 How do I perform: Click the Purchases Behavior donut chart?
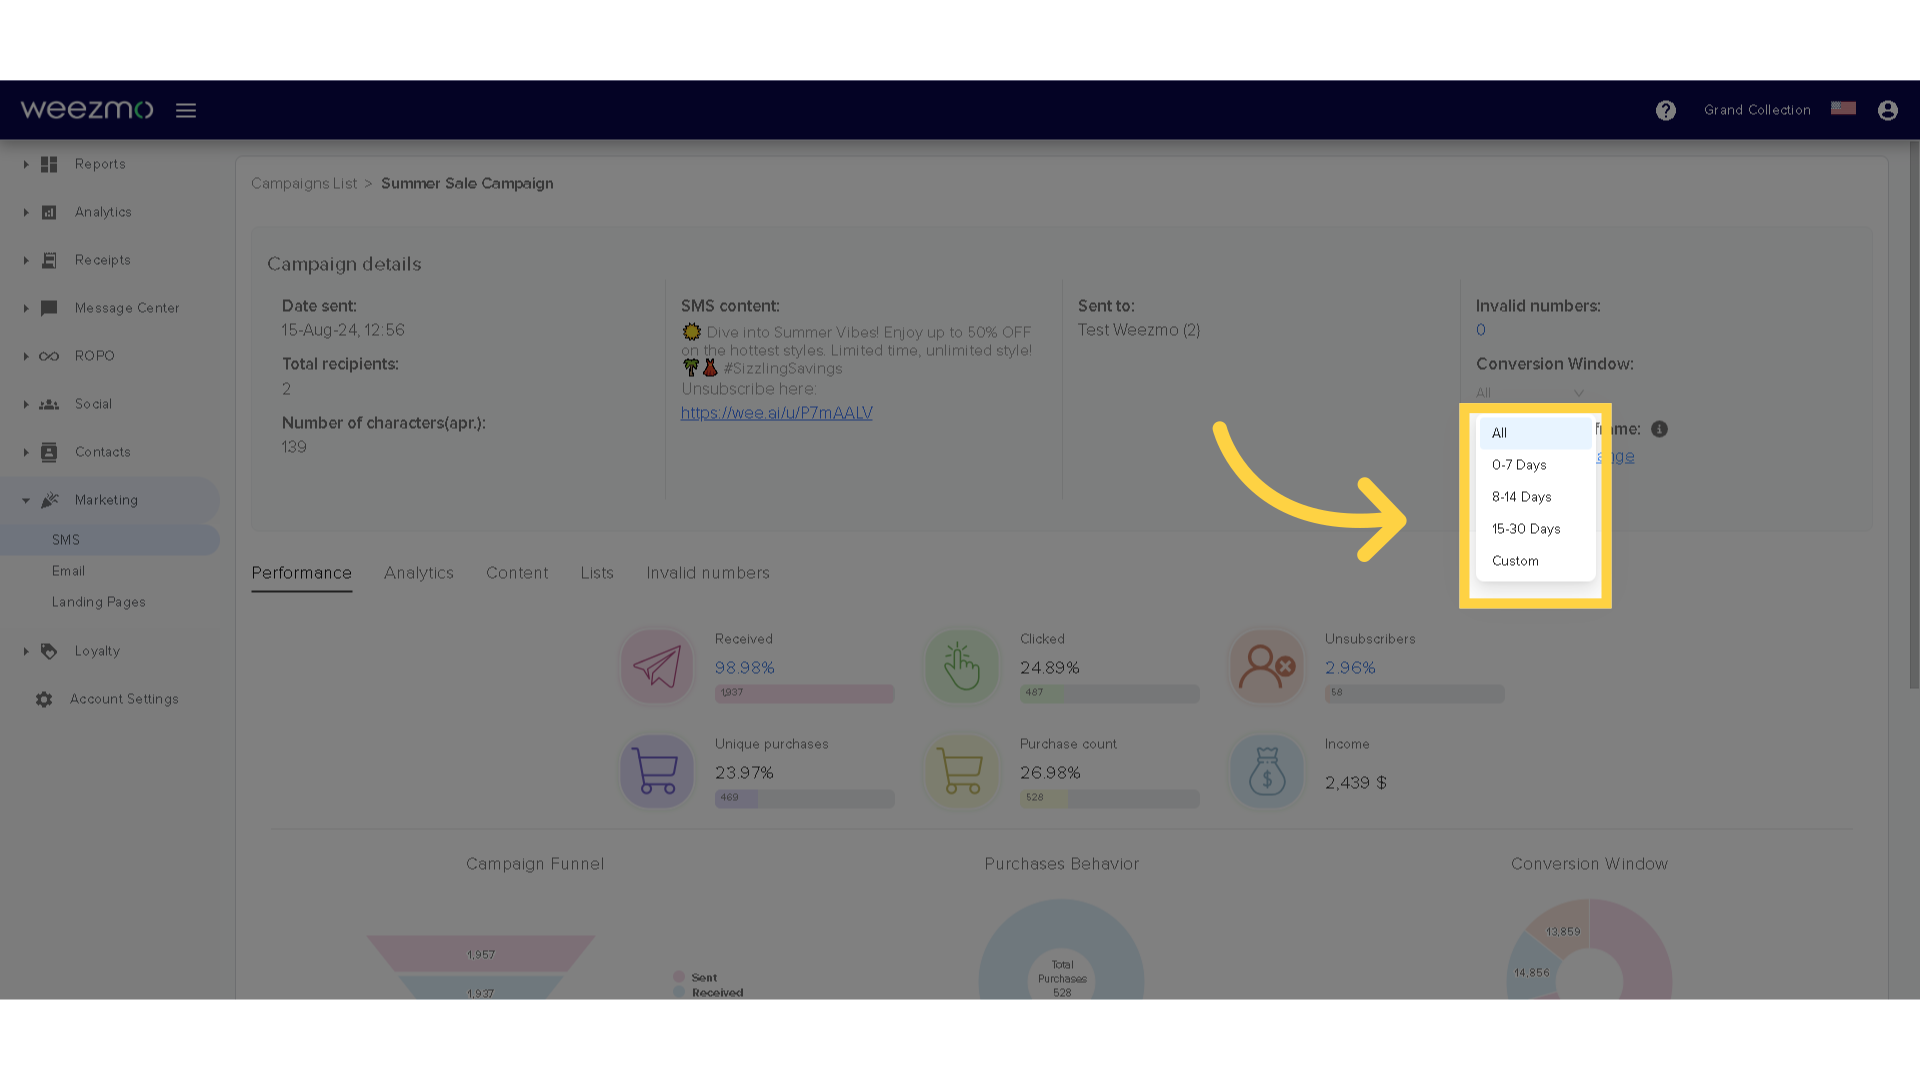[1061, 950]
